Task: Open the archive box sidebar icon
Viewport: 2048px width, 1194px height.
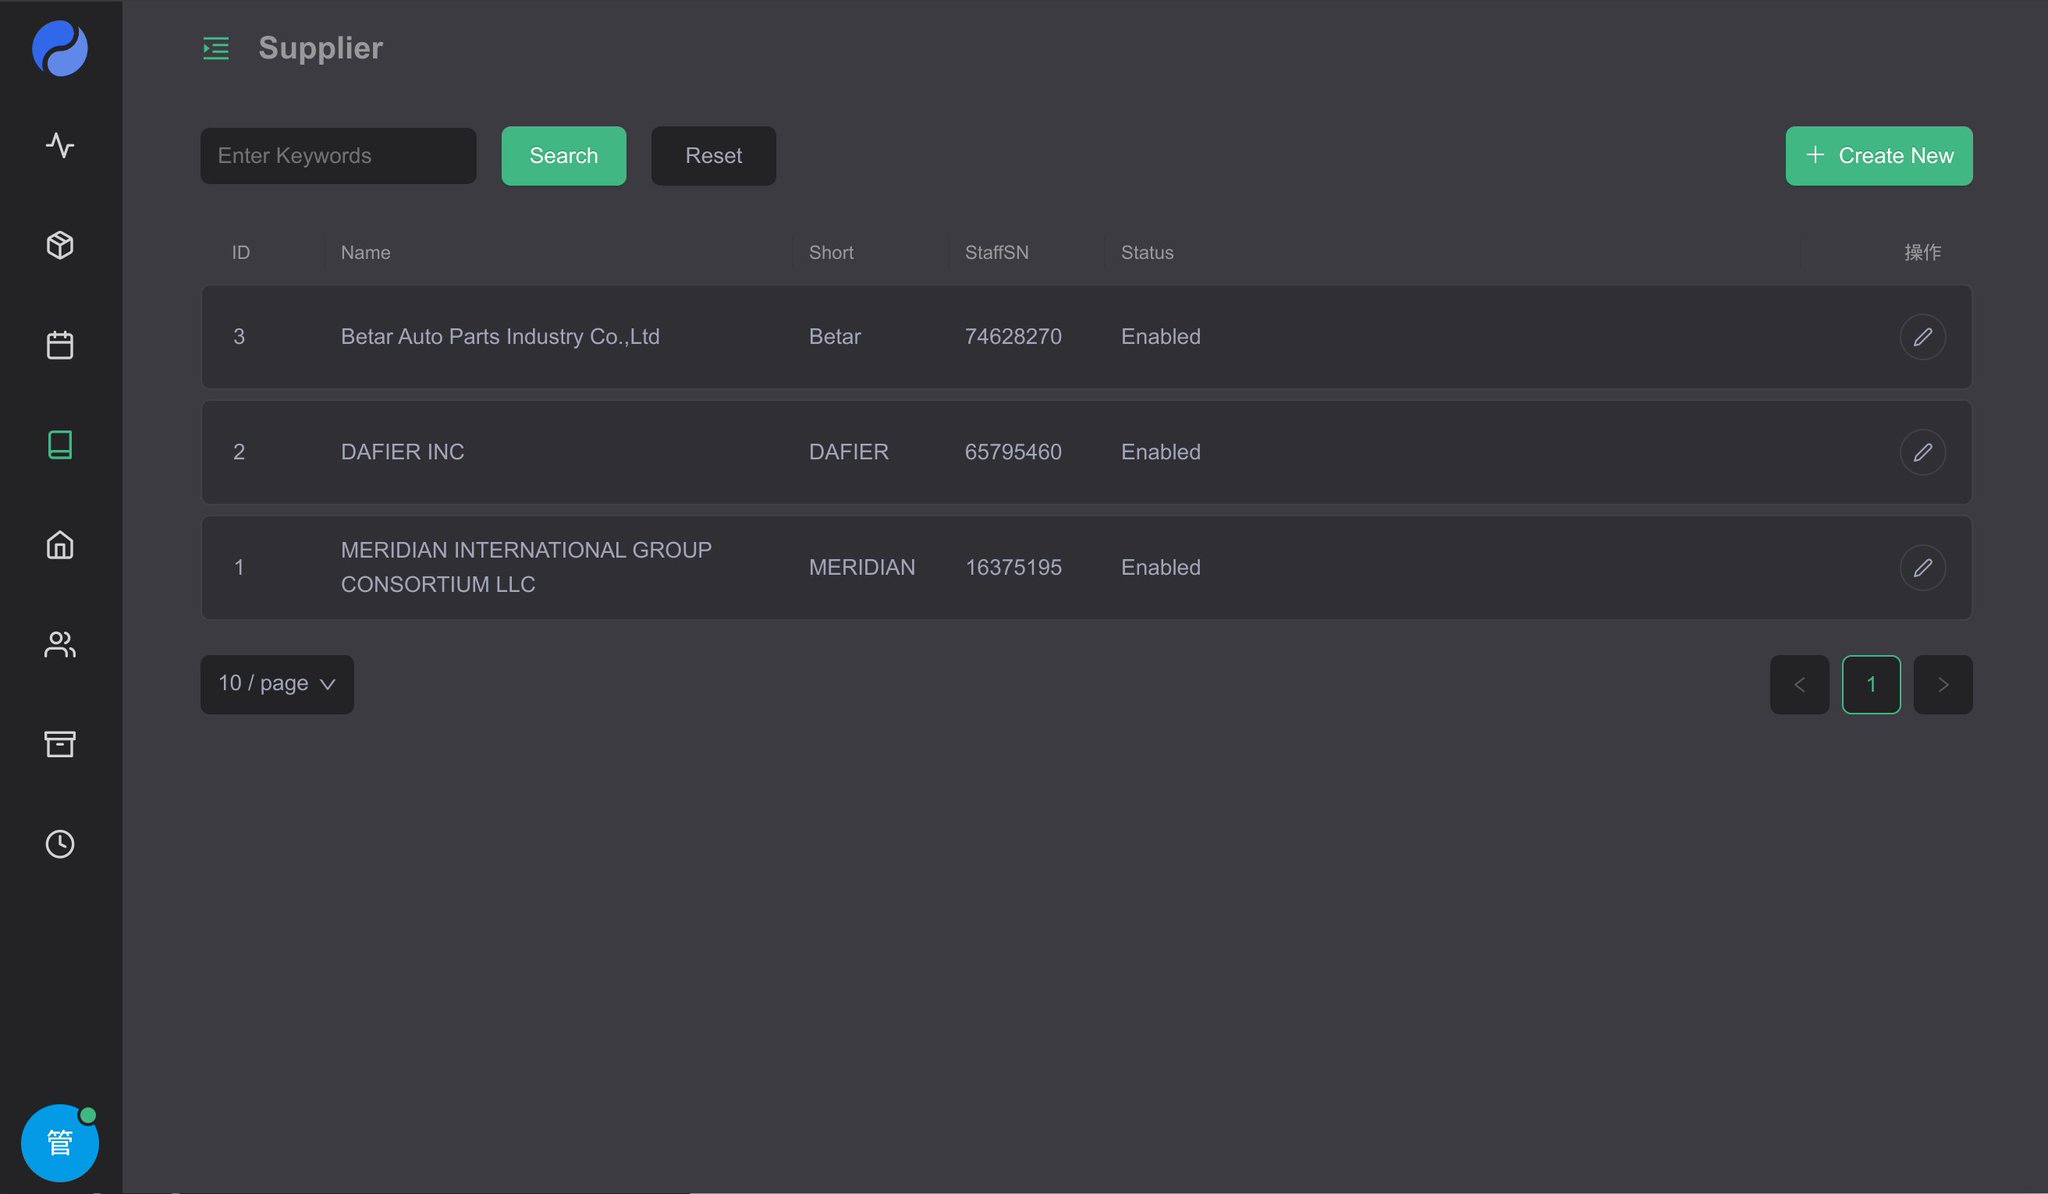Action: click(x=60, y=744)
